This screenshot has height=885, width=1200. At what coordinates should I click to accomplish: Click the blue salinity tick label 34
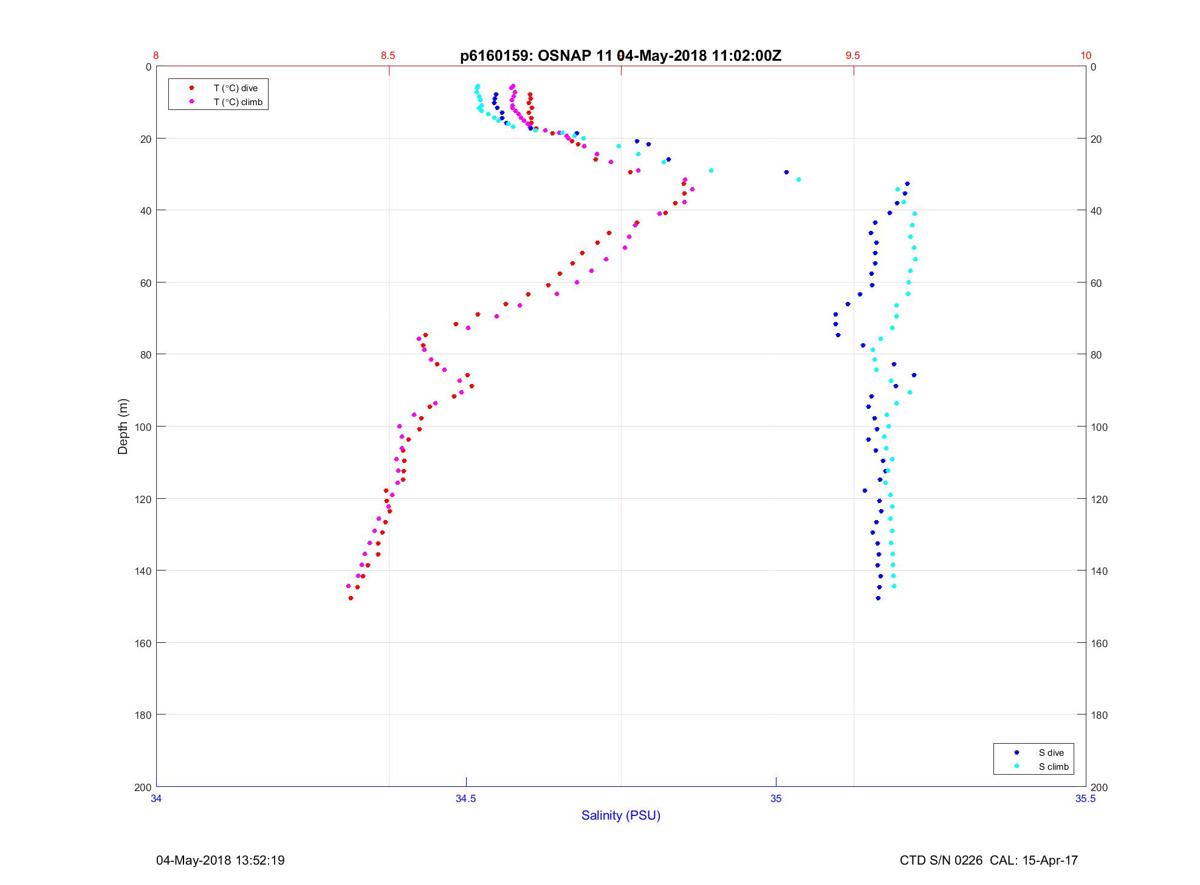tap(156, 798)
